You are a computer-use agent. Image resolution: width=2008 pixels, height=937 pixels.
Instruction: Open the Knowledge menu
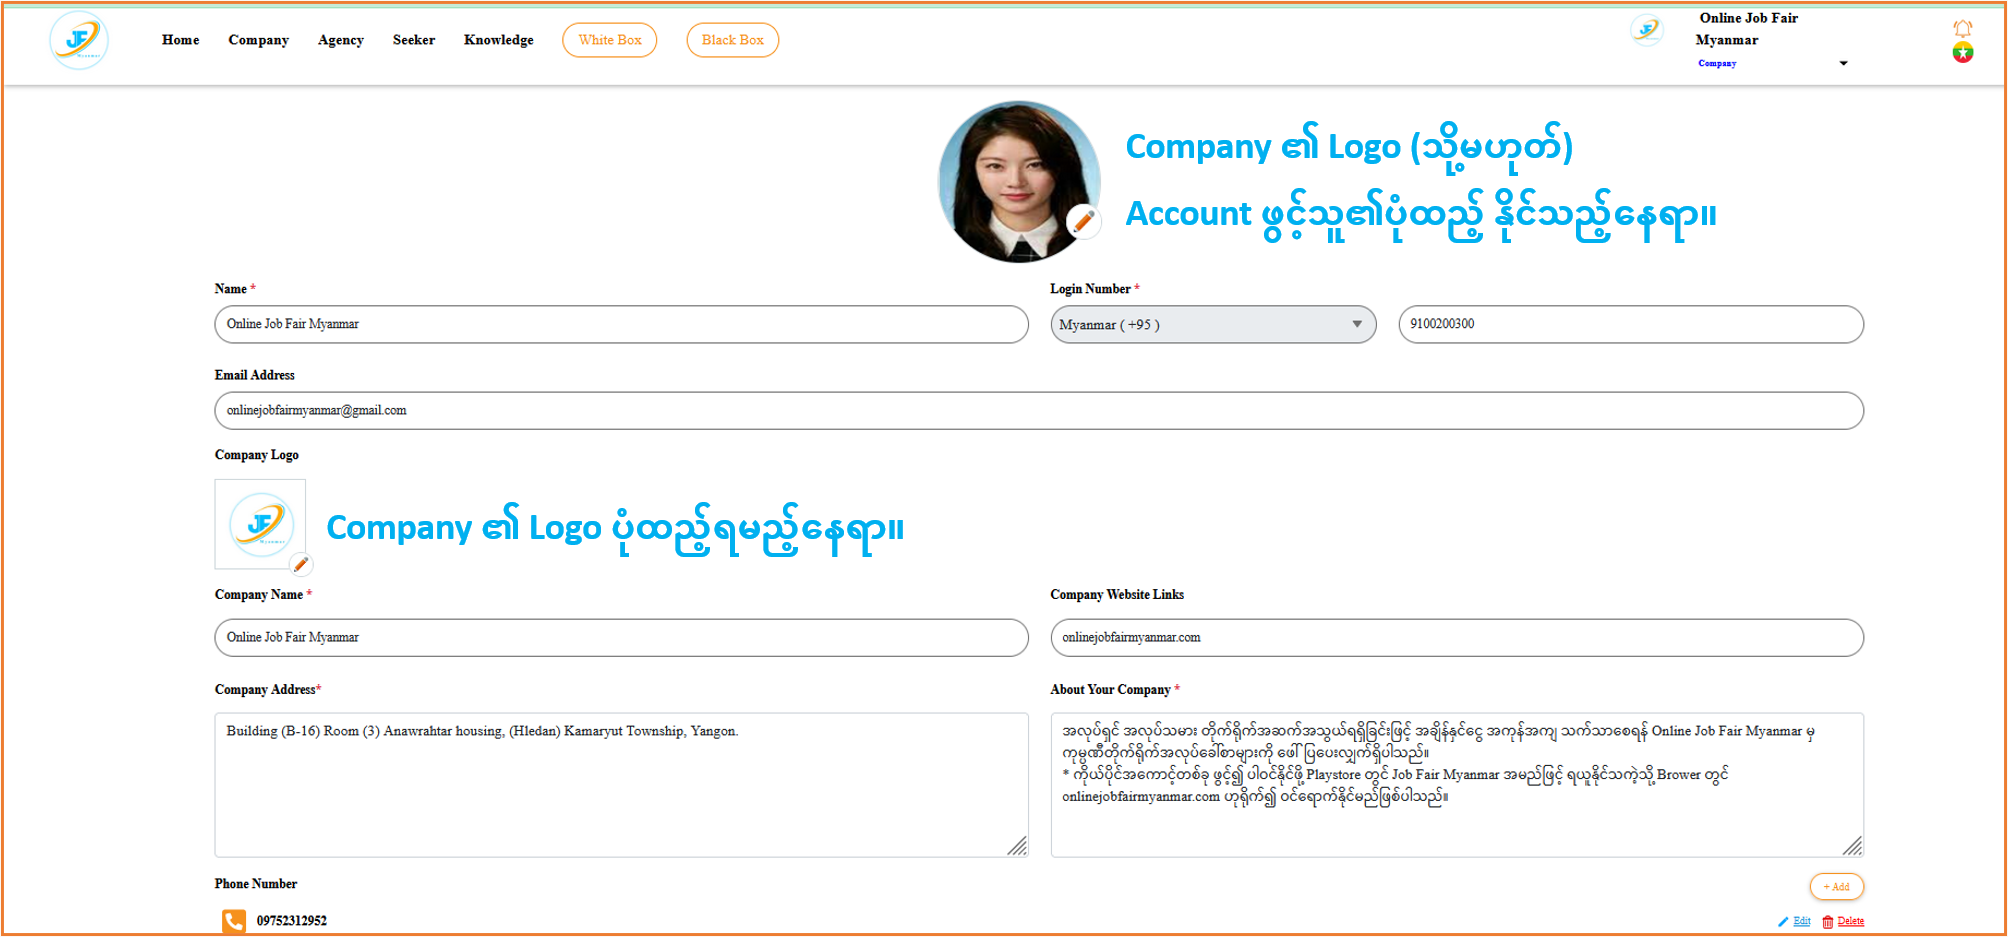(x=498, y=40)
